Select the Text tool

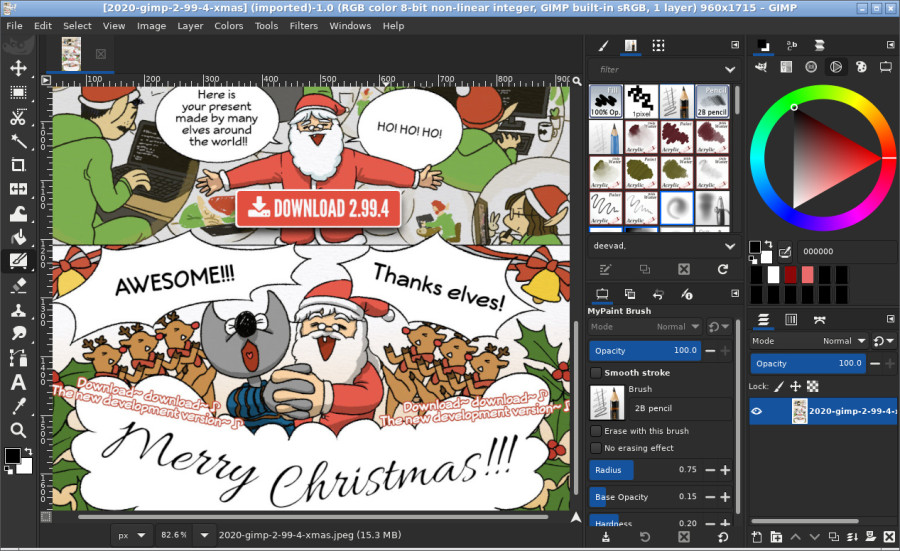tap(18, 382)
